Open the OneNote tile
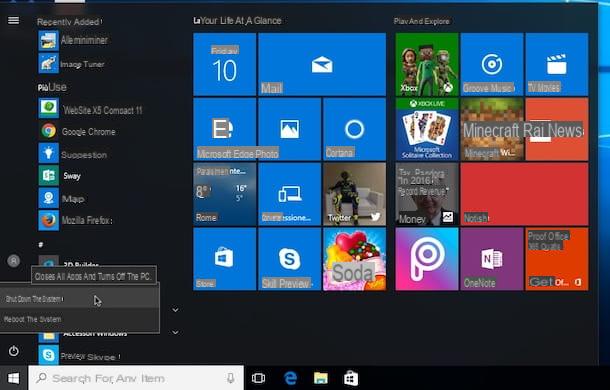610x390 pixels. [492, 259]
